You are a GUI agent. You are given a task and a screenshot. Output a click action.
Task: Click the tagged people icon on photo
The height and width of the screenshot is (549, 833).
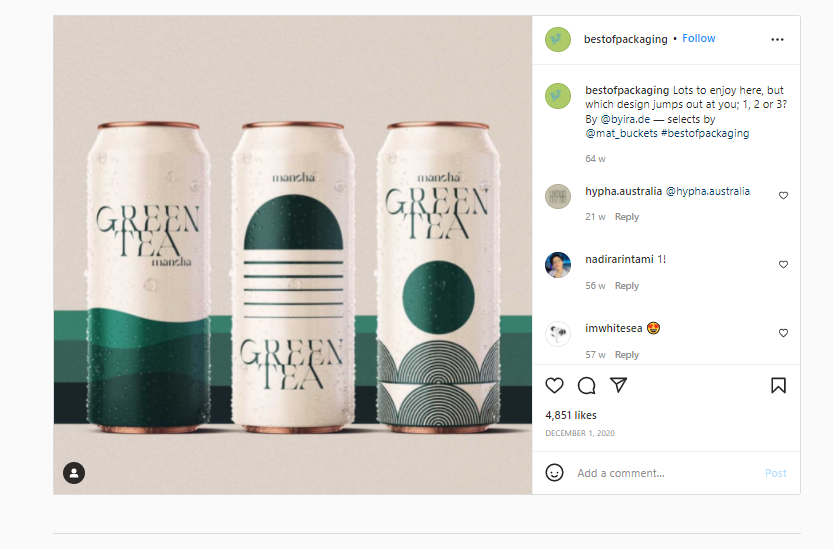(x=74, y=473)
